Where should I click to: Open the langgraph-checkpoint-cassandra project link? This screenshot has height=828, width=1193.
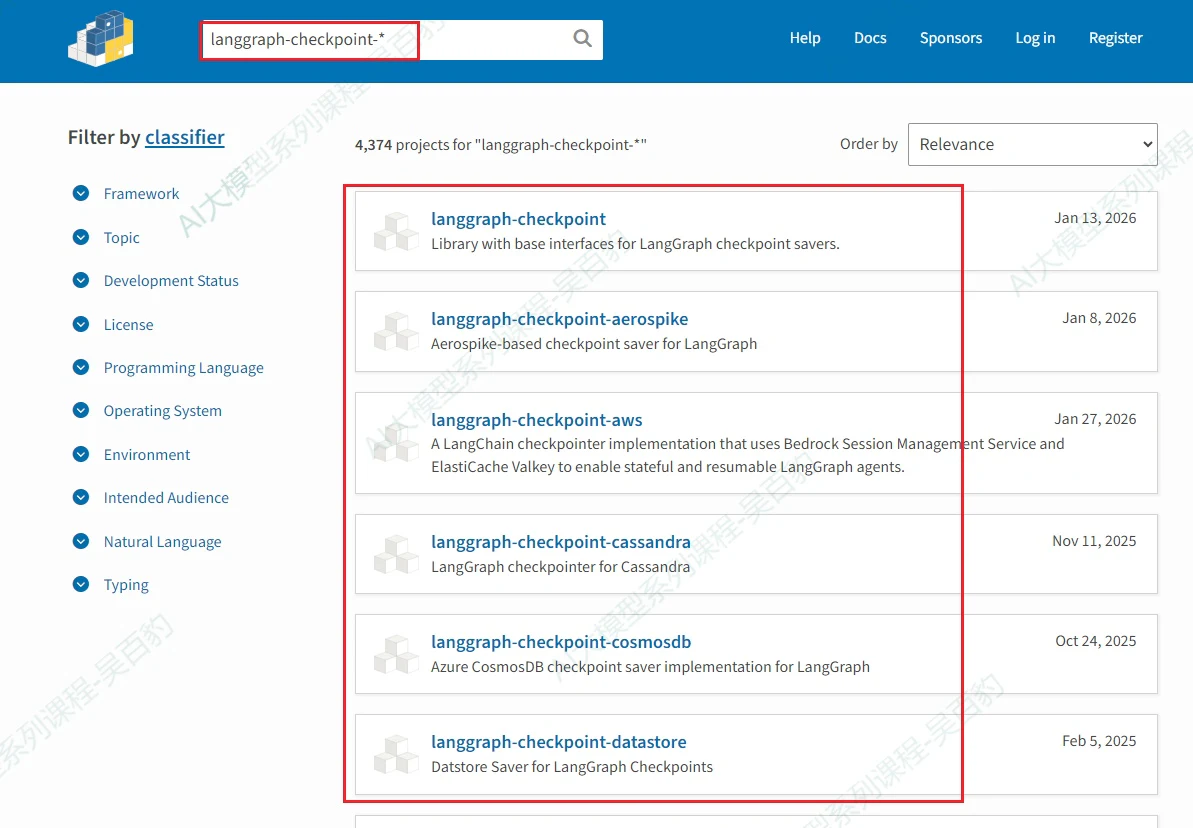tap(561, 542)
